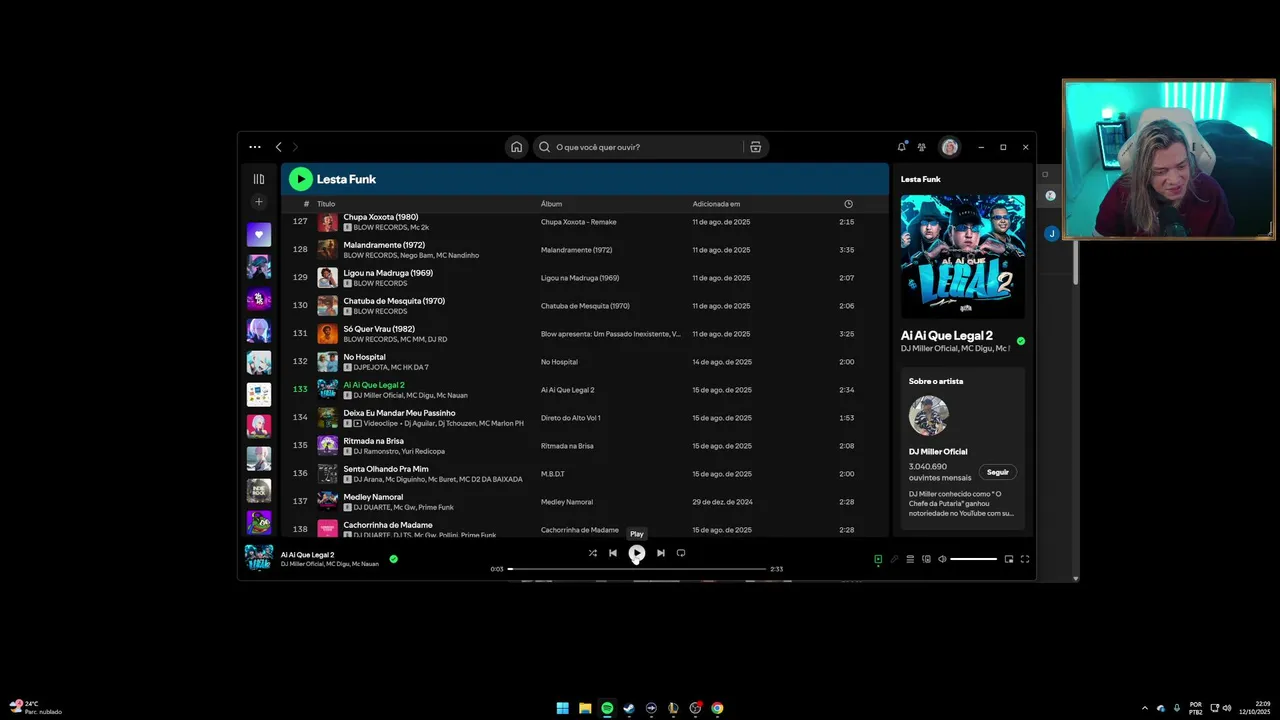Image resolution: width=1280 pixels, height=720 pixels.
Task: Open album link 'Direto do Alto Vol 1'
Action: [x=571, y=418]
